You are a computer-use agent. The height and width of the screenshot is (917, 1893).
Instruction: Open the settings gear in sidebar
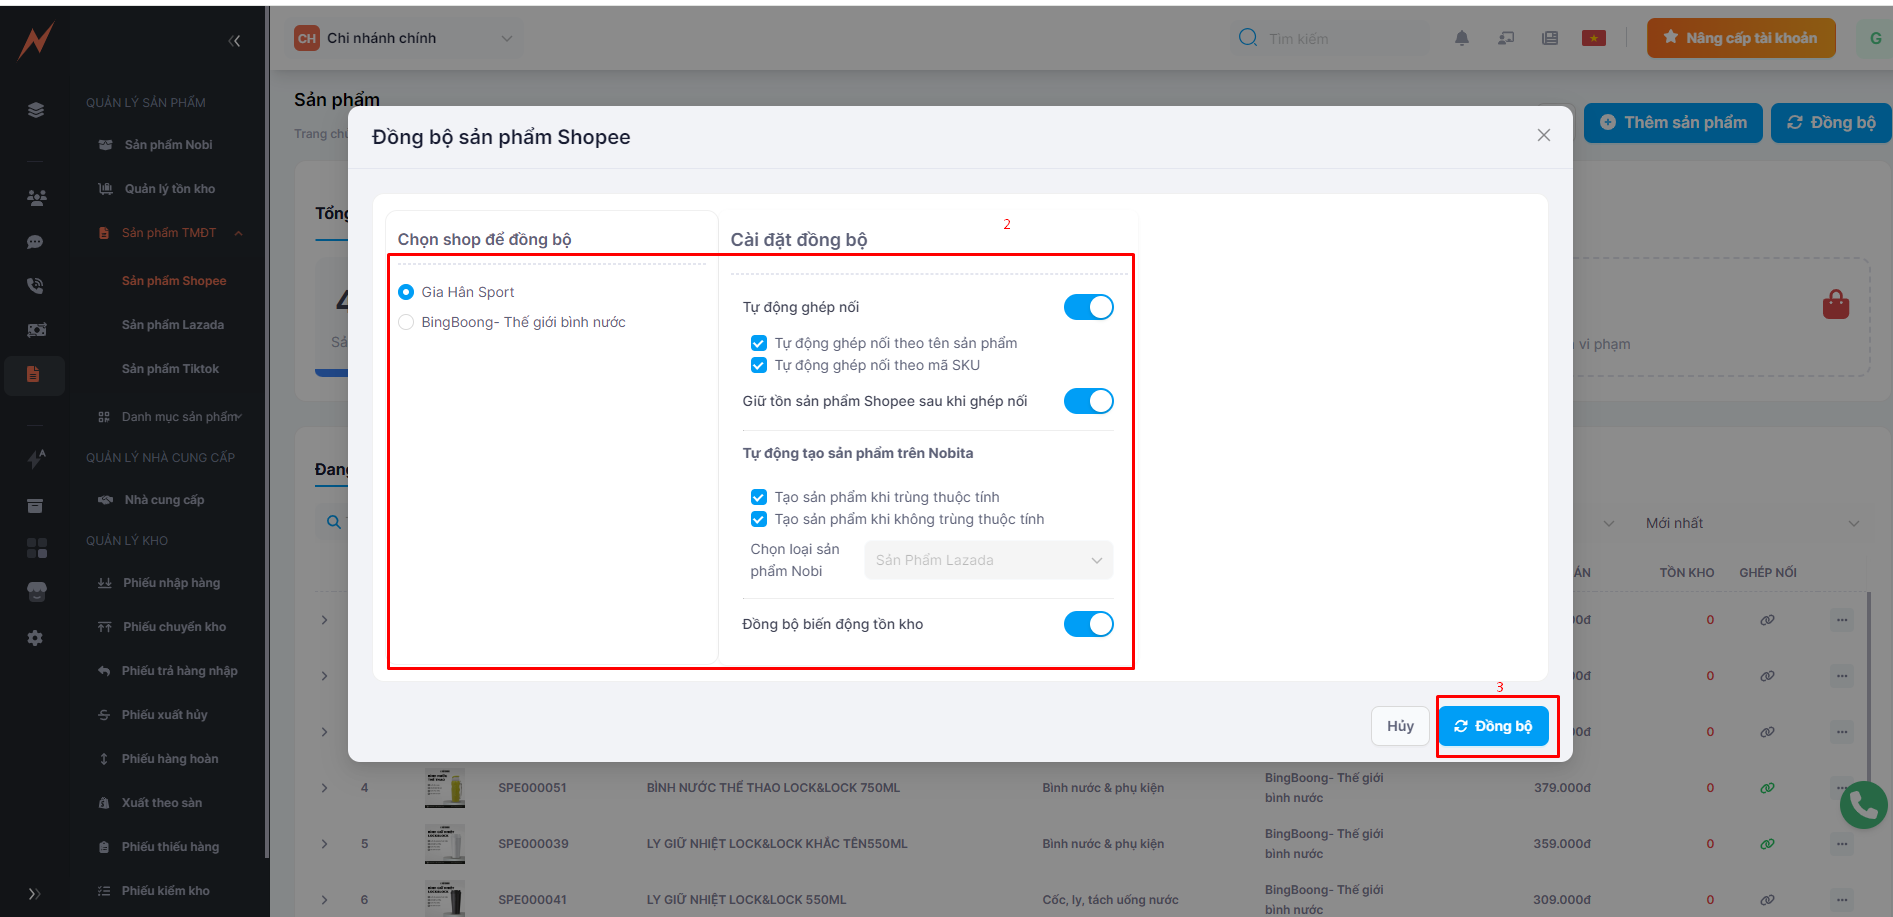(x=35, y=638)
